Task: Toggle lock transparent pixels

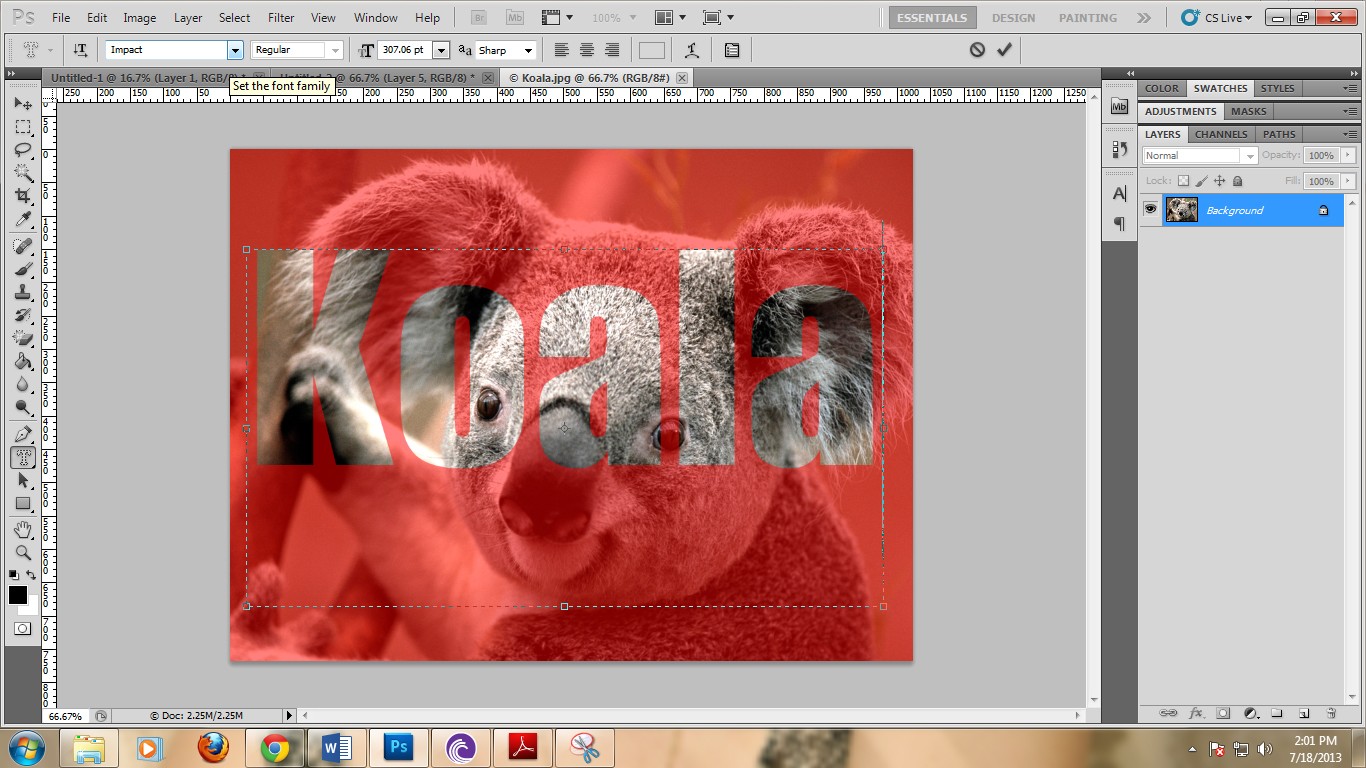Action: pos(1184,181)
